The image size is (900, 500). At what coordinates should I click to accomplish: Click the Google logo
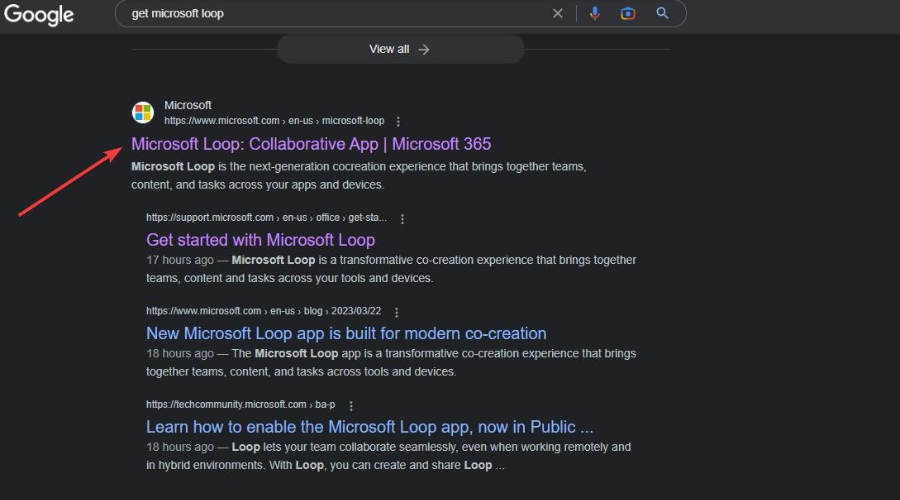click(x=39, y=14)
